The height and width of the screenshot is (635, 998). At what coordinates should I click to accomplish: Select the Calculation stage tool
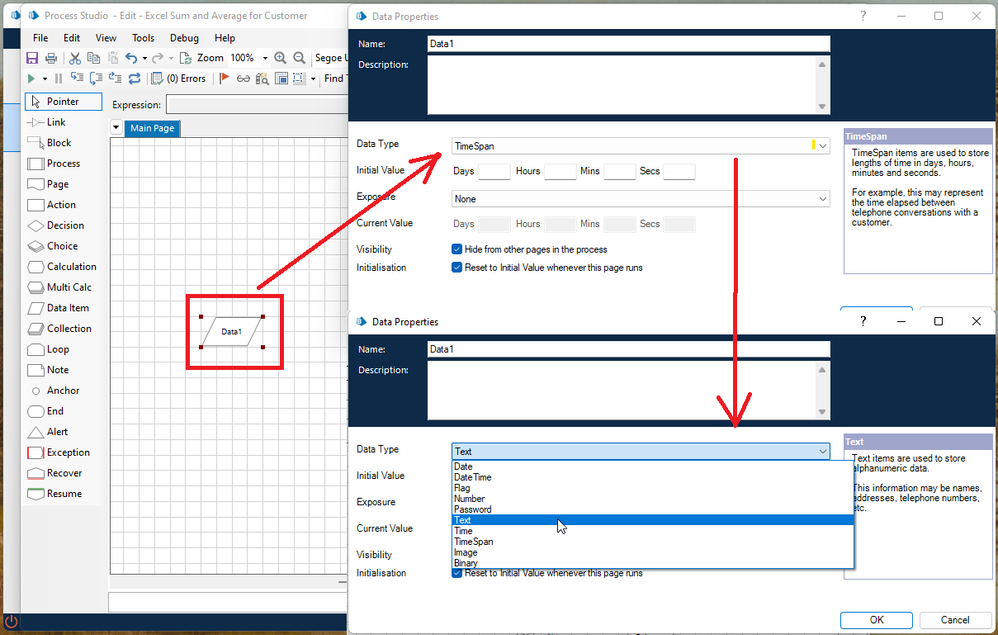[x=70, y=267]
